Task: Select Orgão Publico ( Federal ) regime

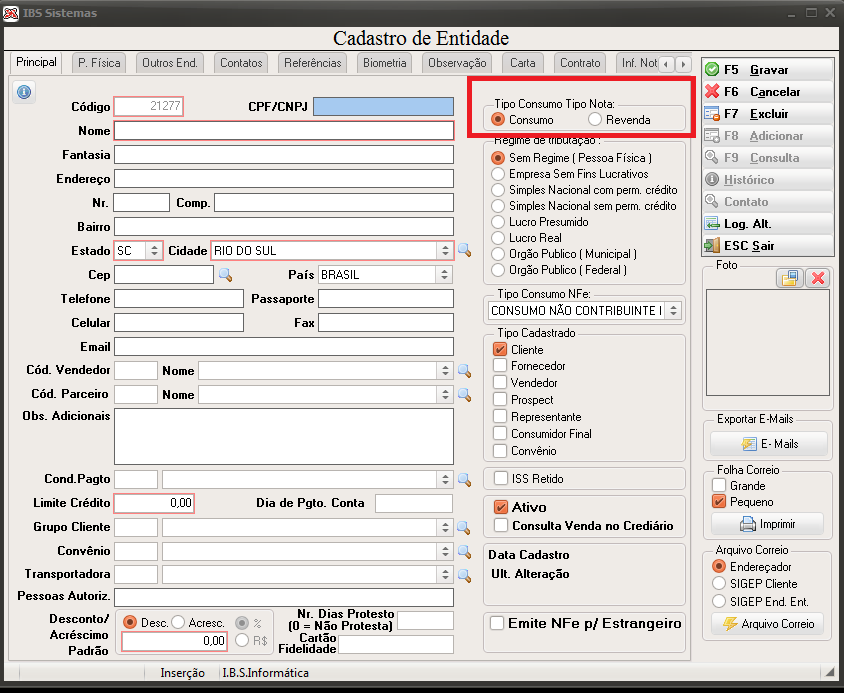Action: pos(498,270)
